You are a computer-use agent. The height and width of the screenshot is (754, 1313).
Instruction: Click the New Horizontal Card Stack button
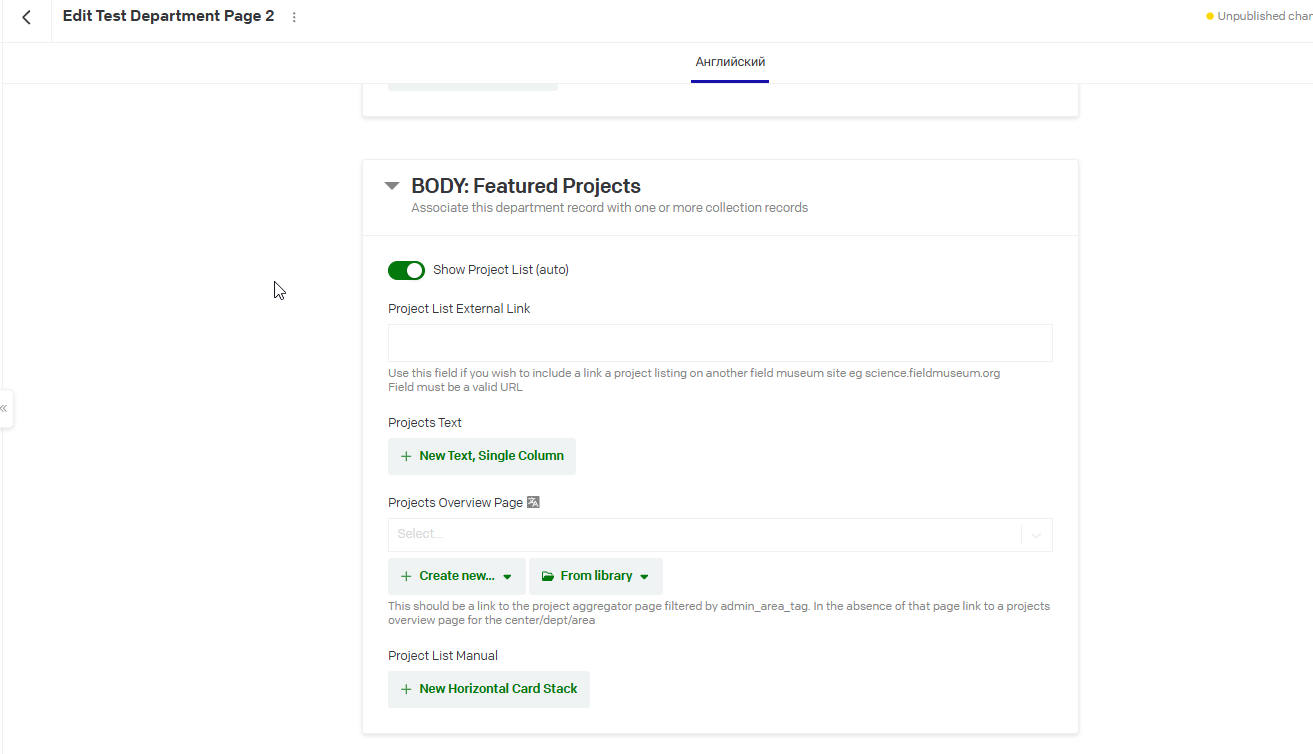point(489,689)
